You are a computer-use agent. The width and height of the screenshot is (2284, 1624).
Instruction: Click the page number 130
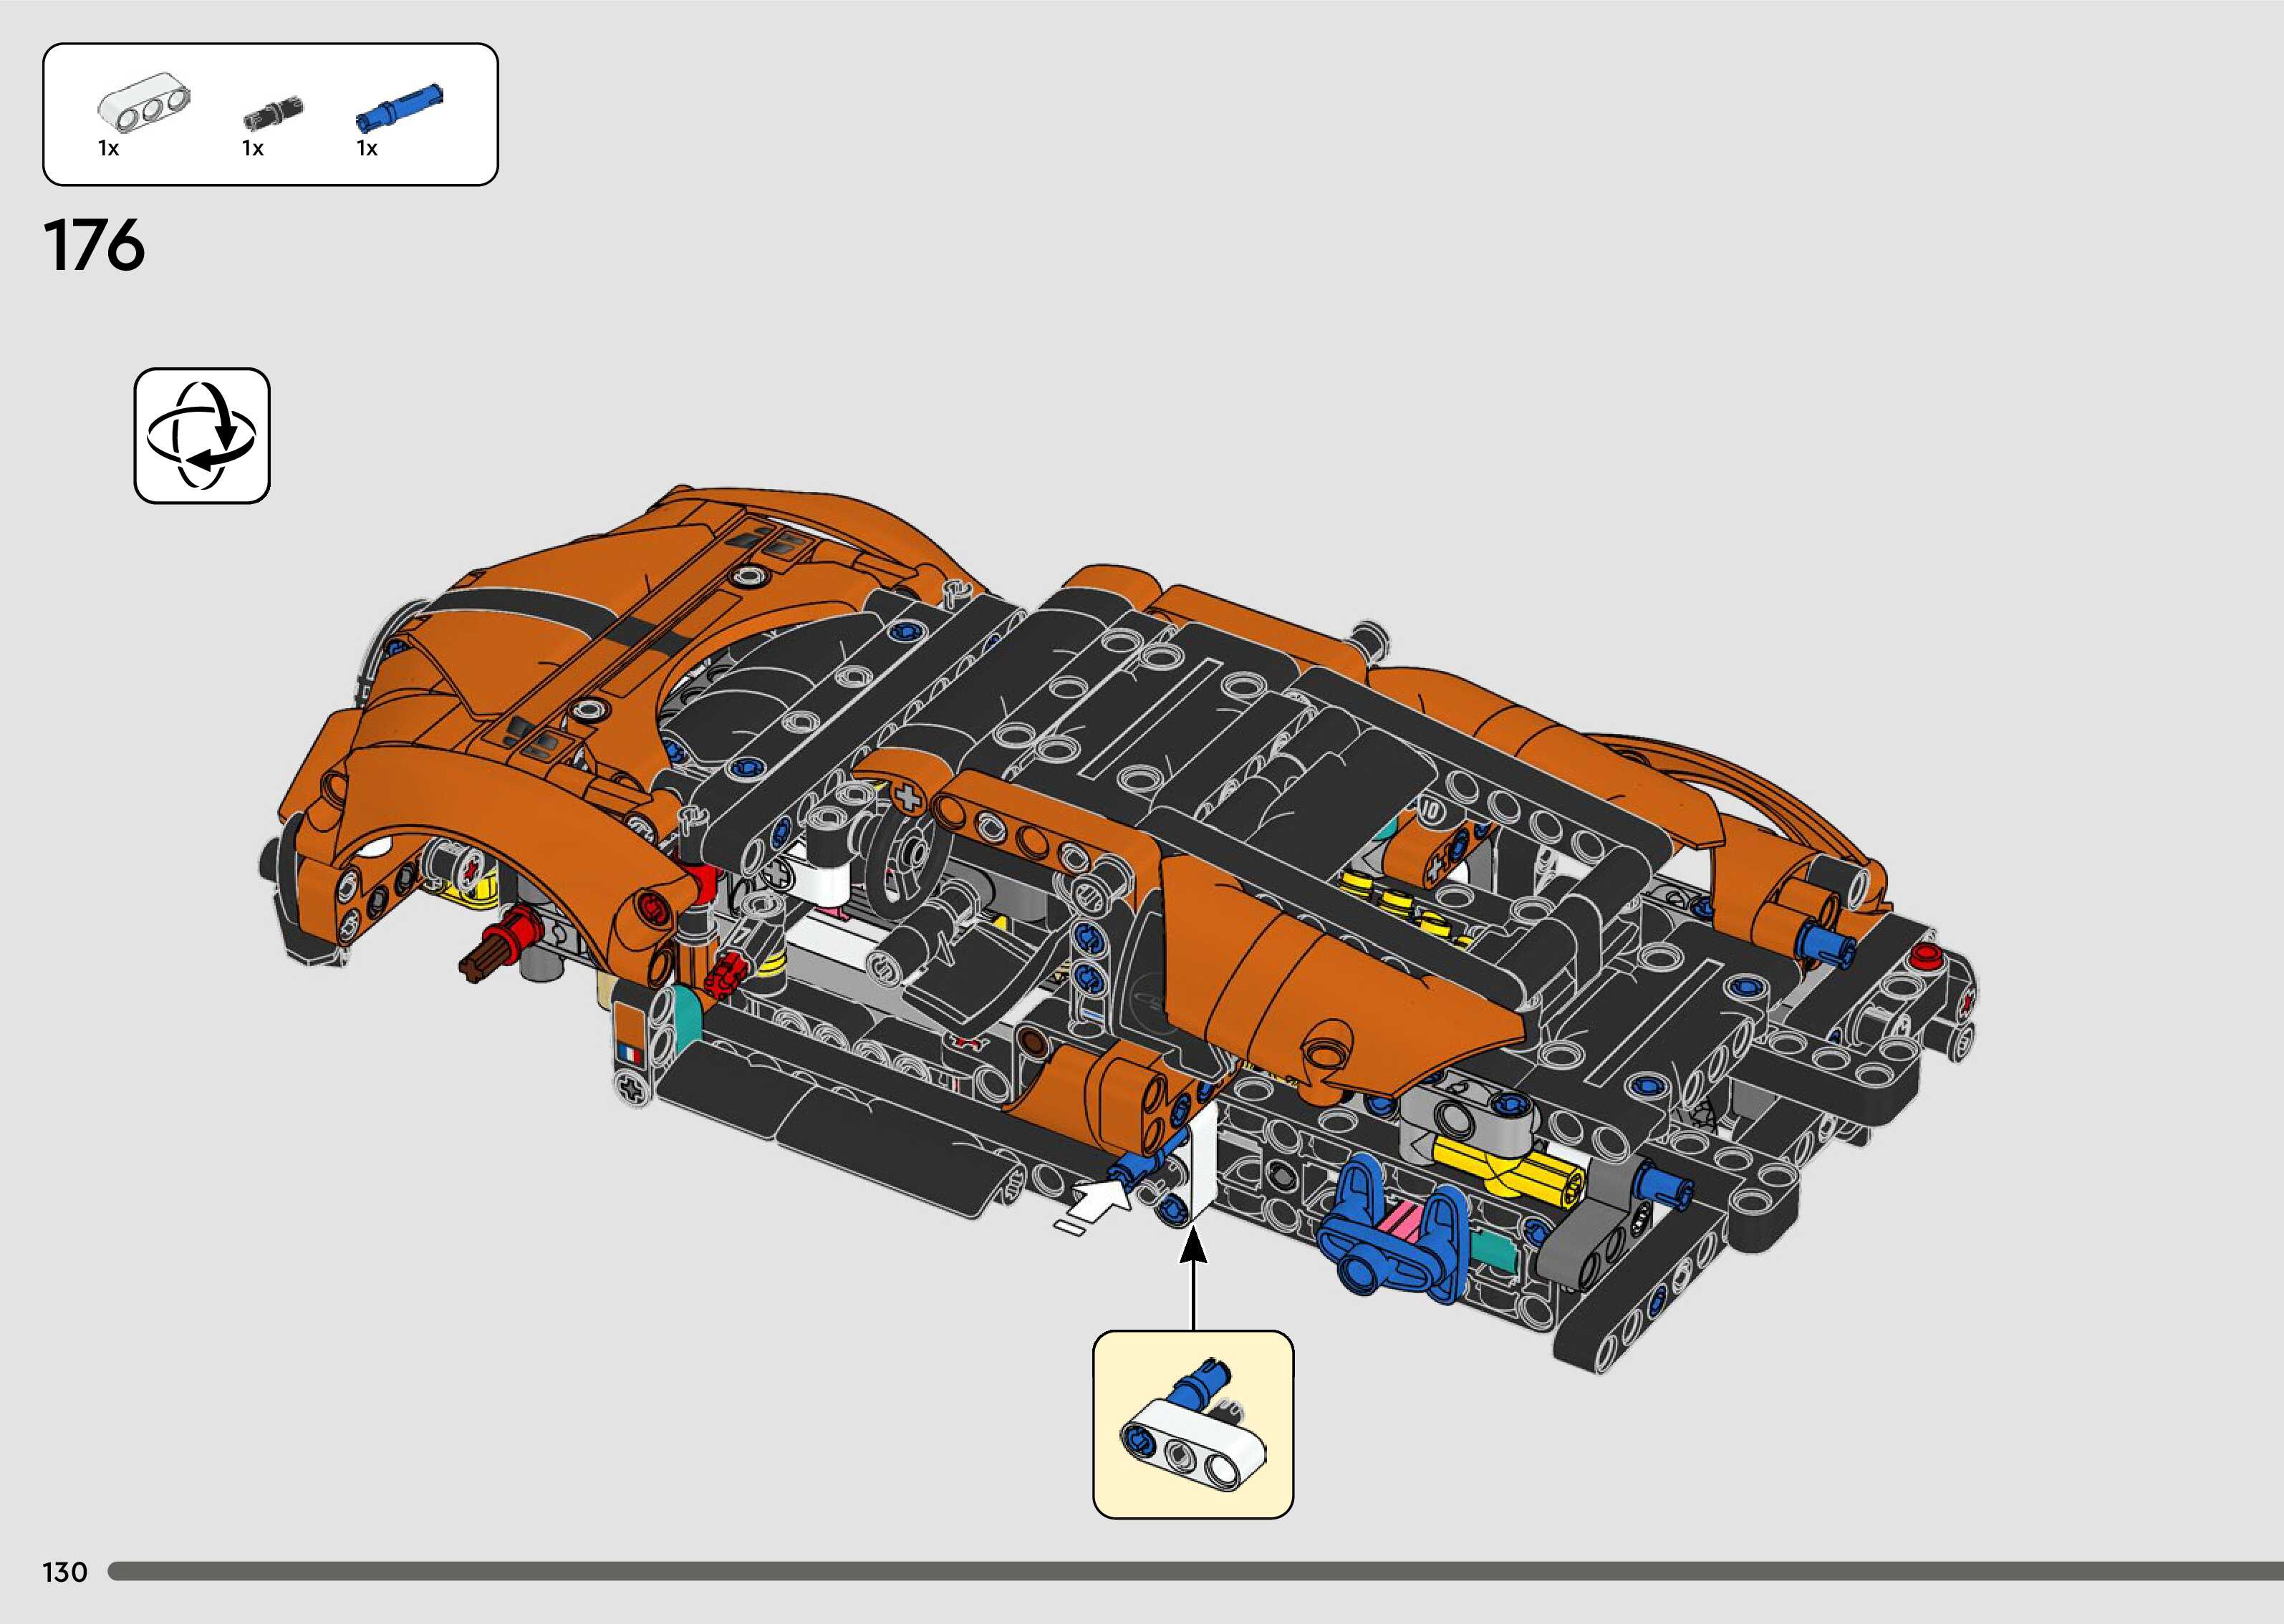pos(65,1573)
